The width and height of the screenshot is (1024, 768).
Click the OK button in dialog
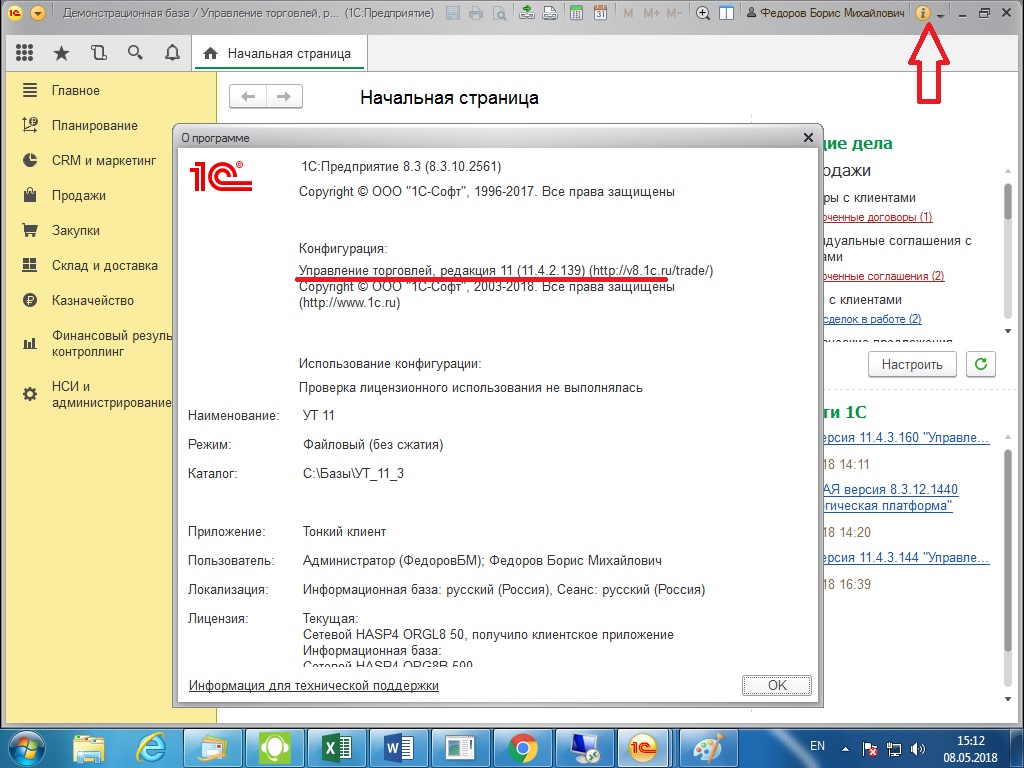(777, 685)
